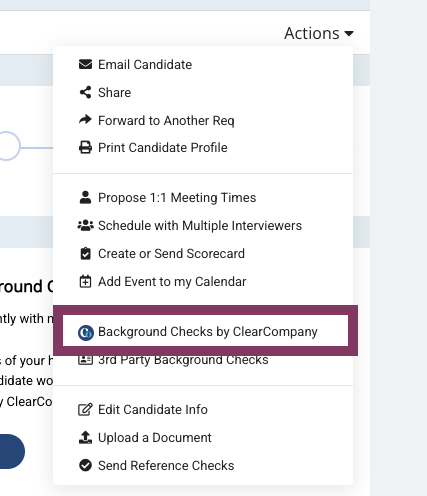This screenshot has width=427, height=496.
Task: Click the group icon for multiple interviewers
Action: (x=85, y=226)
